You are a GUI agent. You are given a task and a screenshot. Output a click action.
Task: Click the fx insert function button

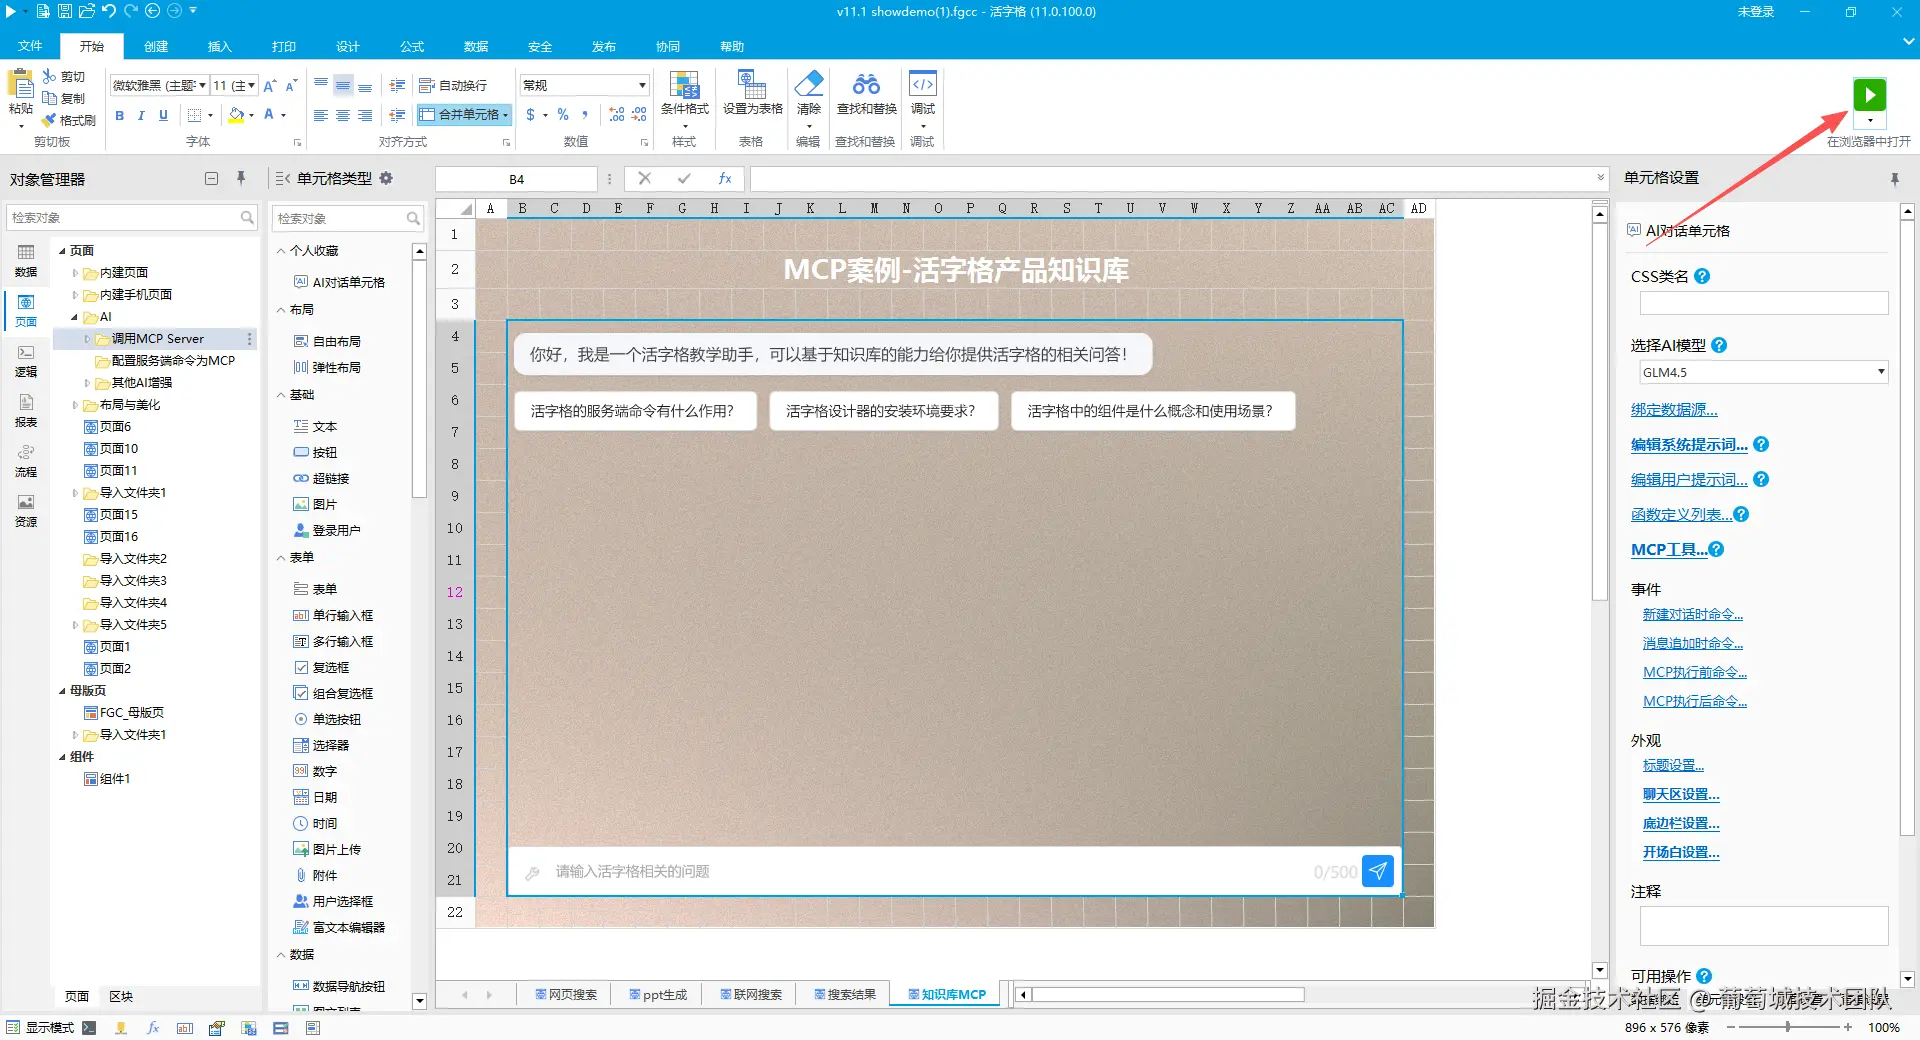tap(725, 179)
